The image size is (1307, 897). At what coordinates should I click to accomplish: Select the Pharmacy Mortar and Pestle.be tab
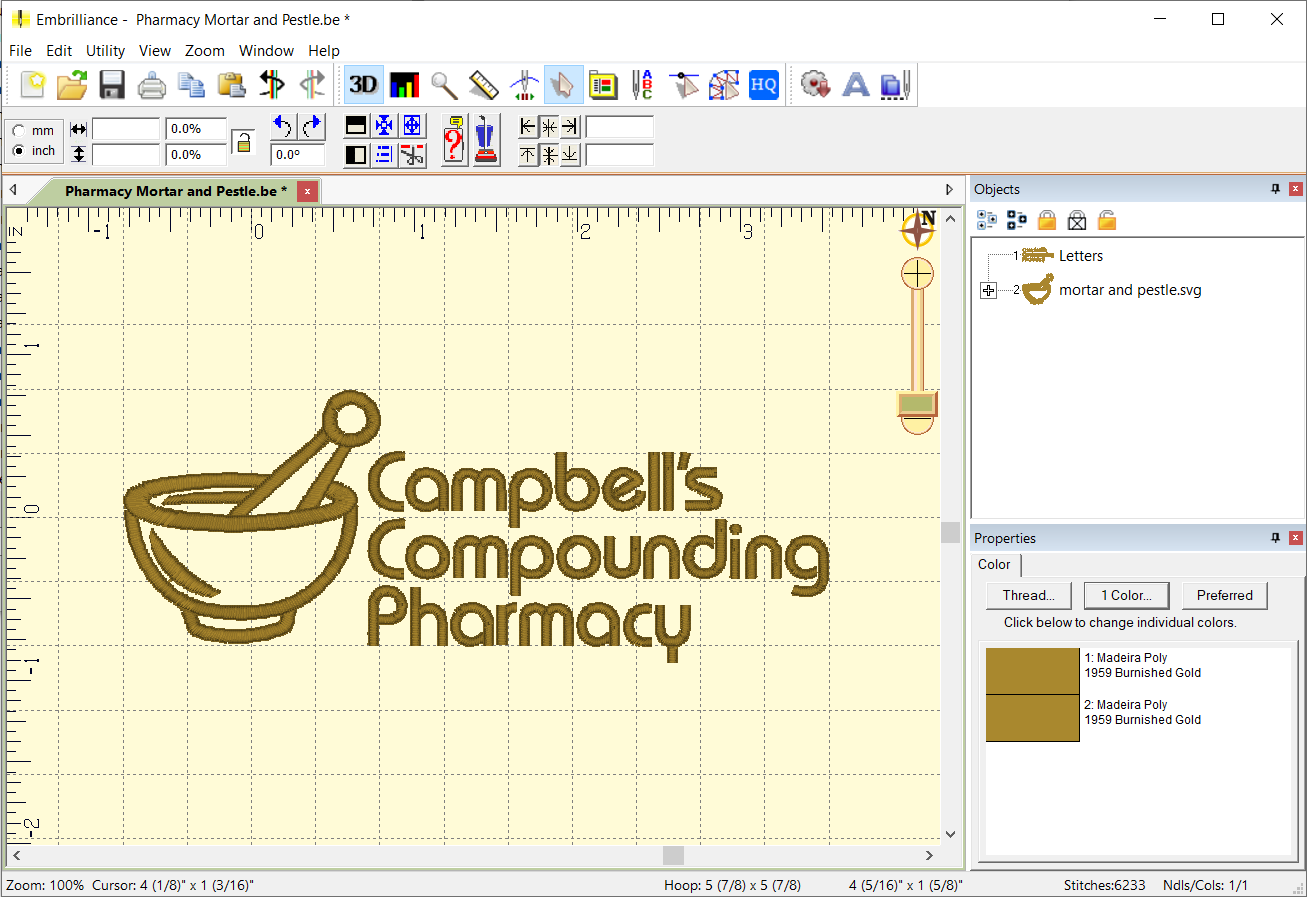tap(176, 191)
